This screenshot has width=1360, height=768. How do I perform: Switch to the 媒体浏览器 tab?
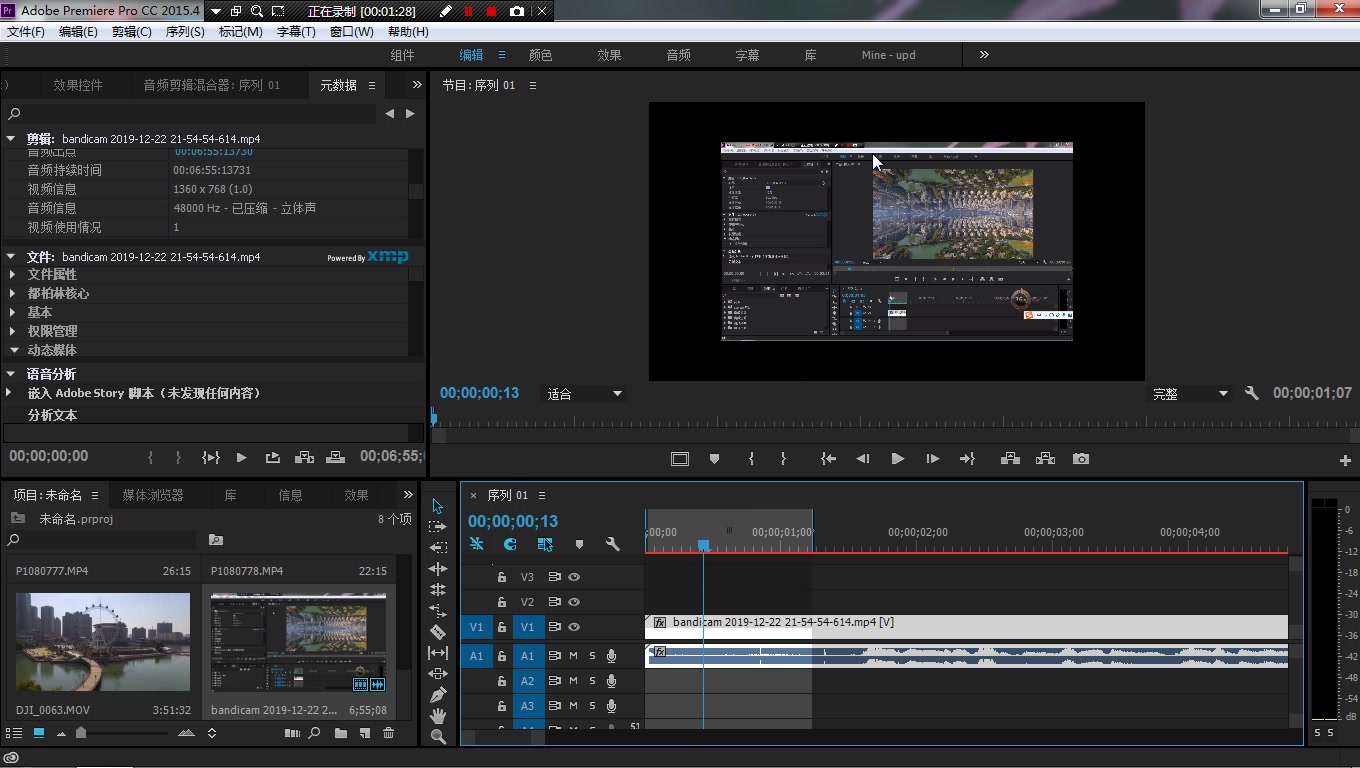(153, 495)
